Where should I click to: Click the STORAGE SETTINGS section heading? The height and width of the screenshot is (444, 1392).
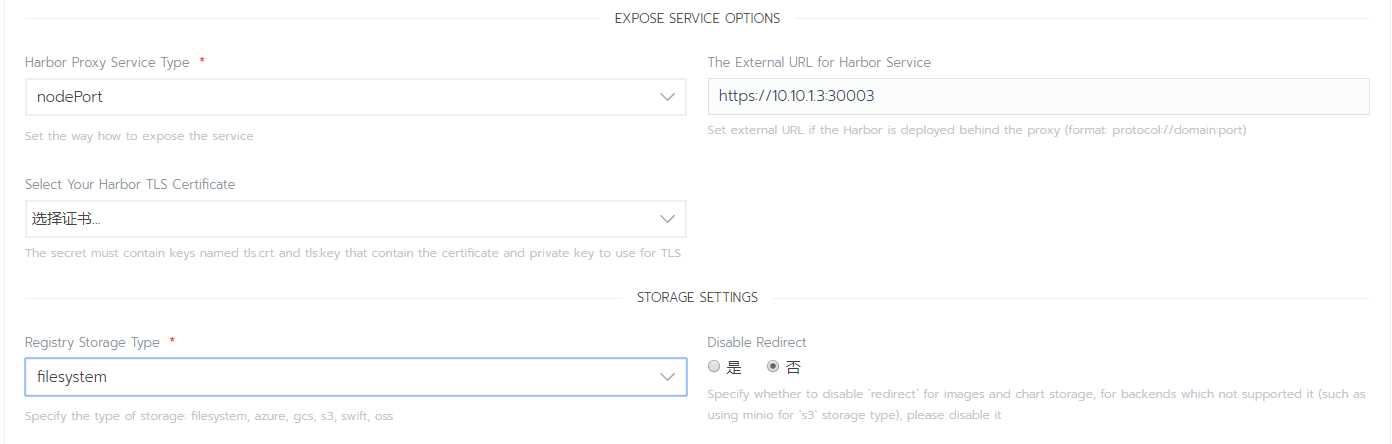tap(697, 297)
